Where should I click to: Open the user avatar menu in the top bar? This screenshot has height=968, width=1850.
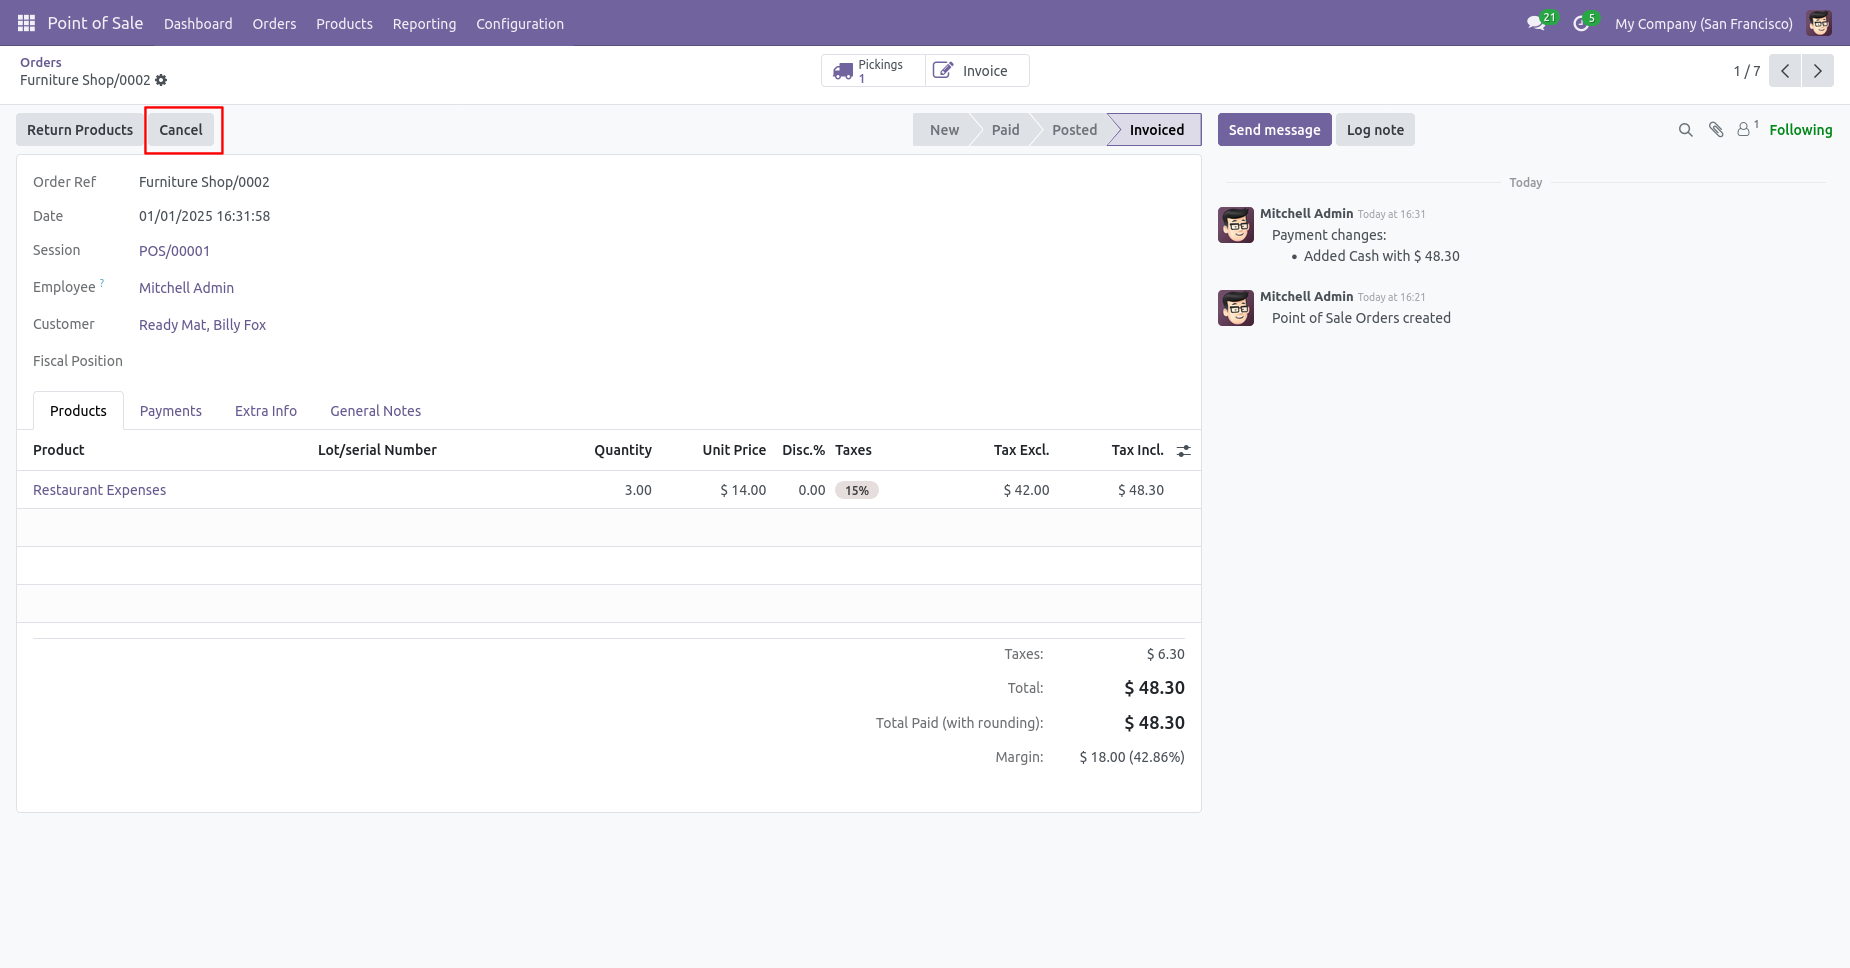1819,23
